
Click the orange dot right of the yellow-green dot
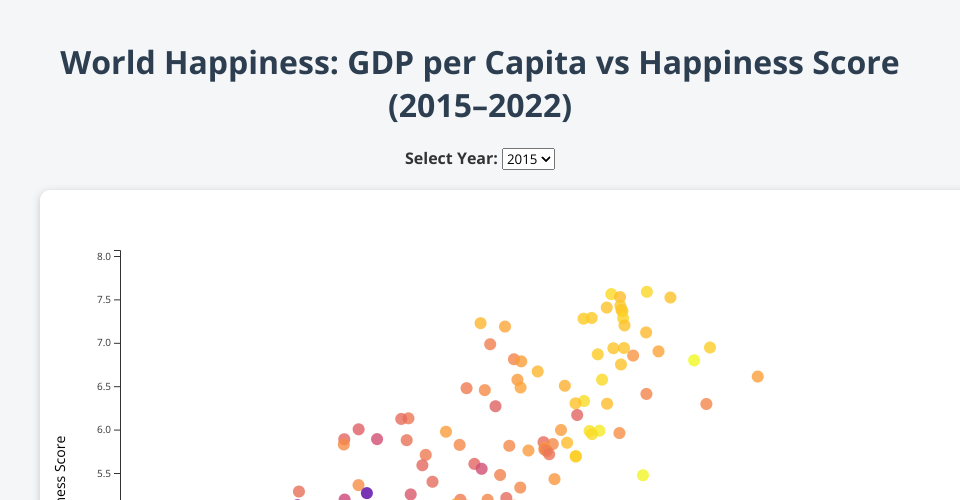point(710,347)
